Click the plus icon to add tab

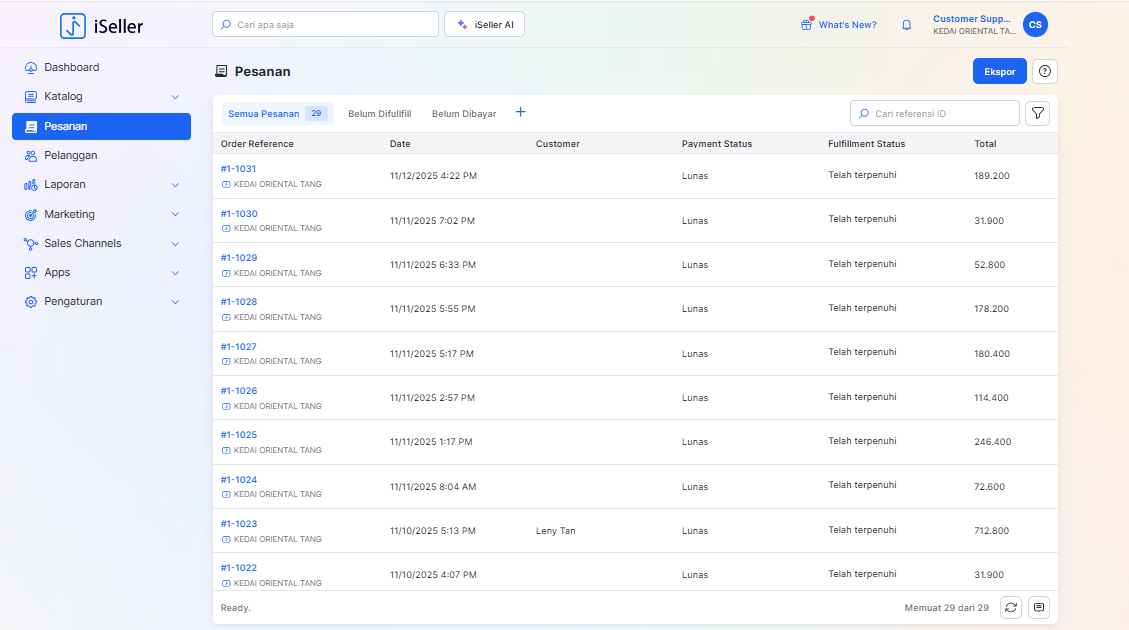click(x=520, y=113)
